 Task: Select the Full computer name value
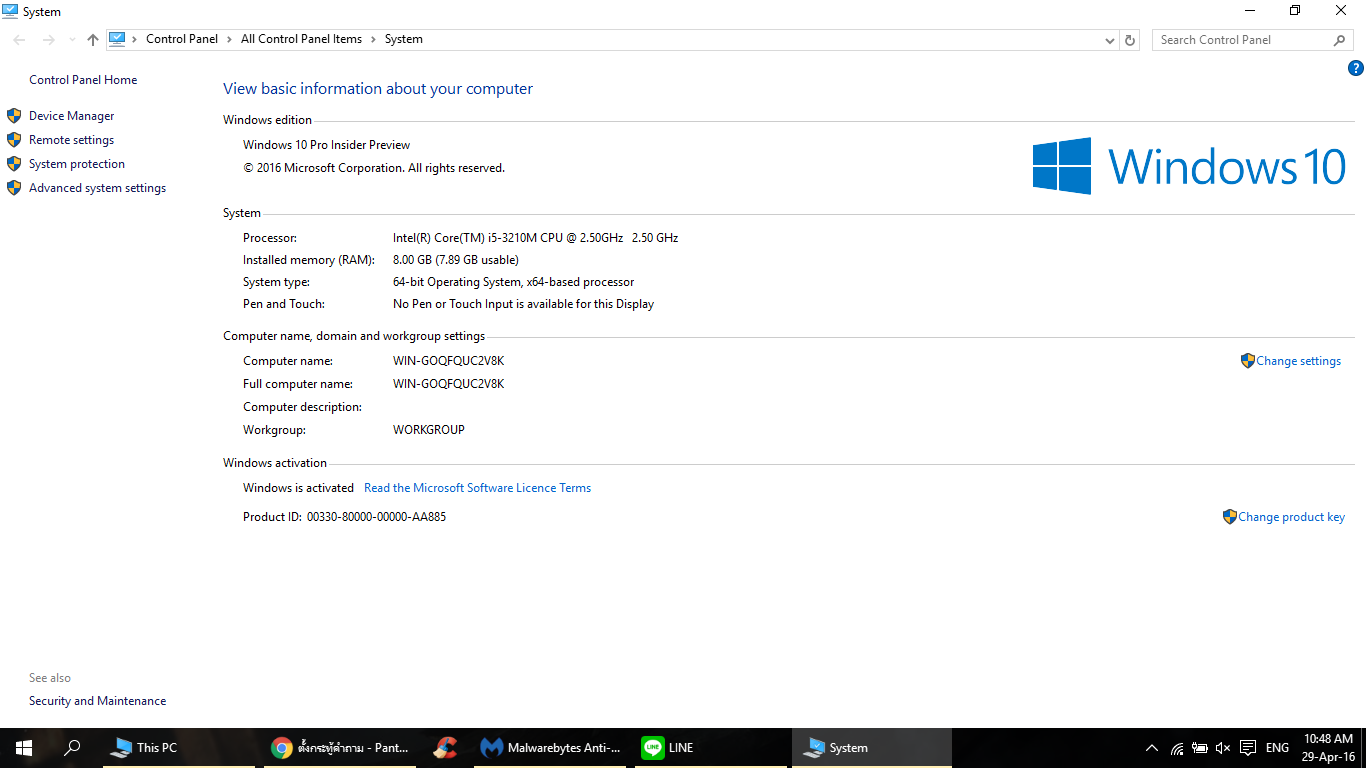point(449,384)
